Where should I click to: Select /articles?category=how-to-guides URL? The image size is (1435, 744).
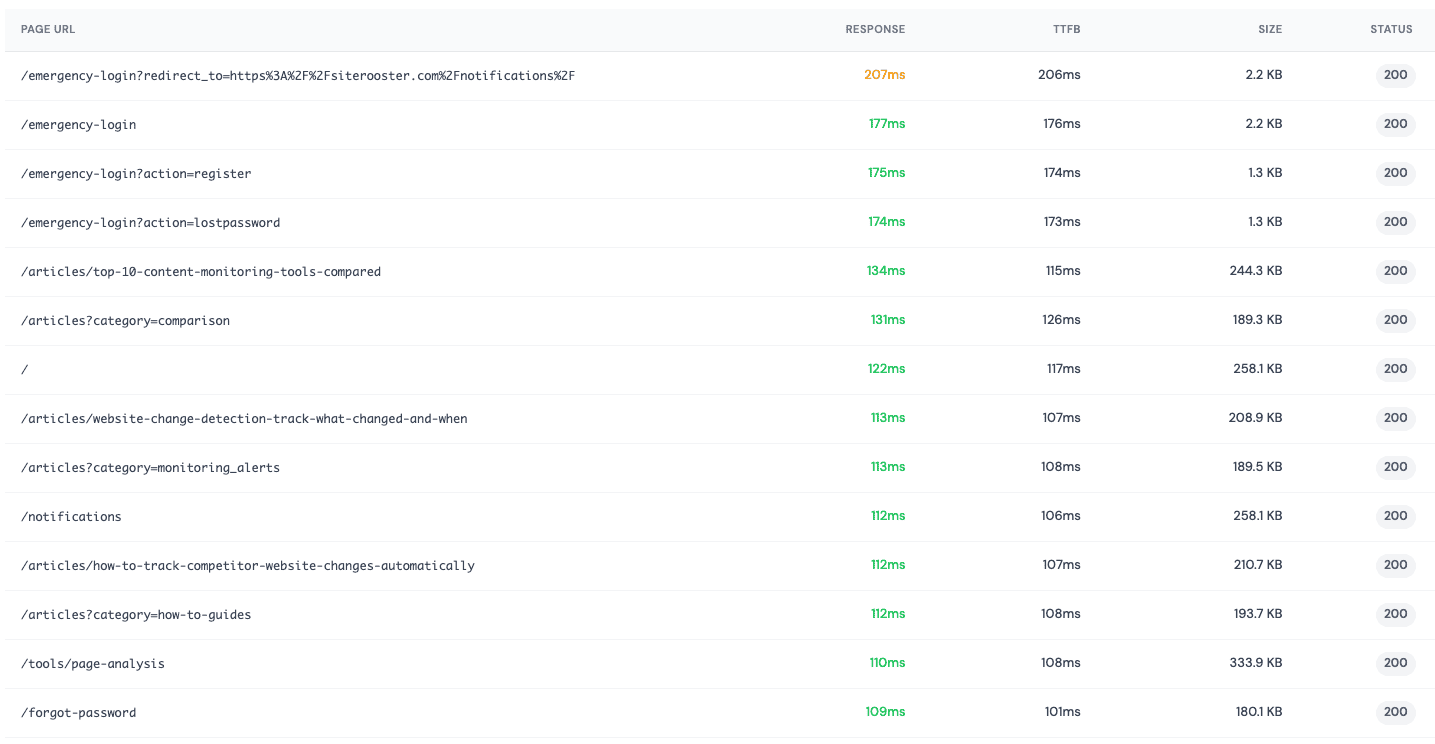point(136,615)
